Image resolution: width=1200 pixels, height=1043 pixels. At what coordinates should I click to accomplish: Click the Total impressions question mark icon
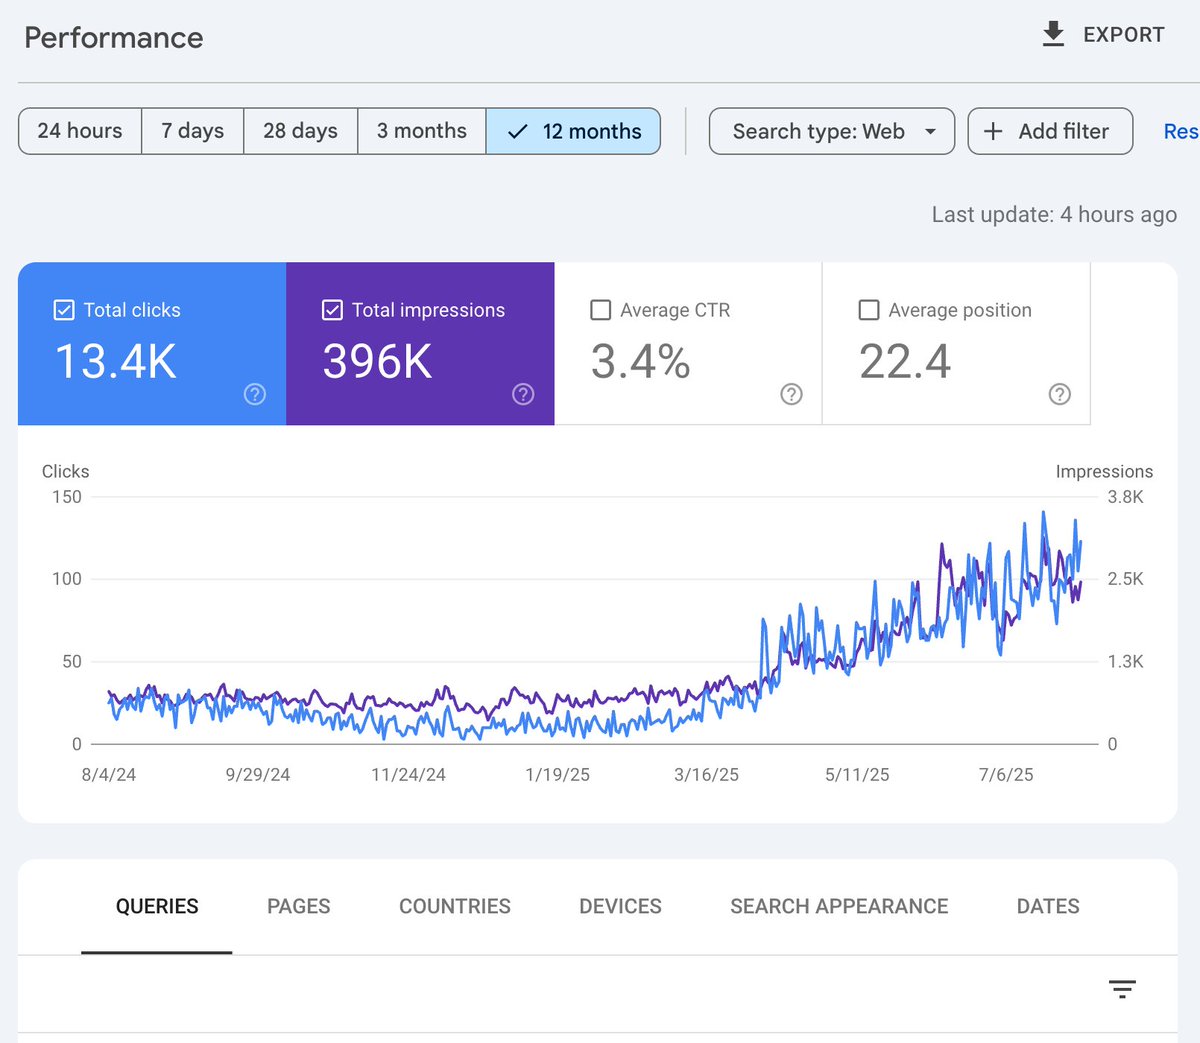[523, 395]
